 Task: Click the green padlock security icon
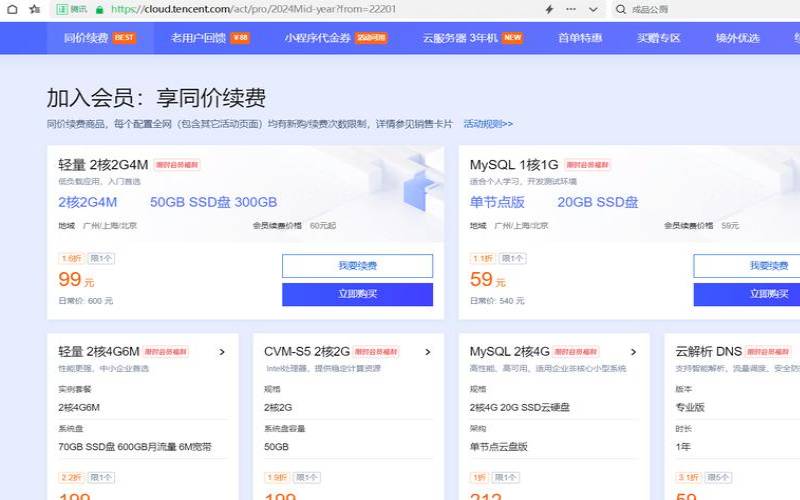tap(99, 9)
